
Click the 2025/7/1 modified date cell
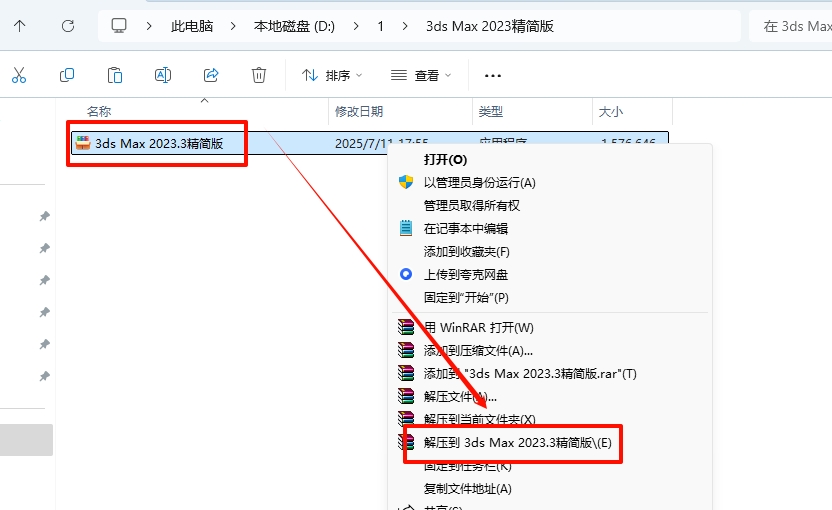[382, 143]
